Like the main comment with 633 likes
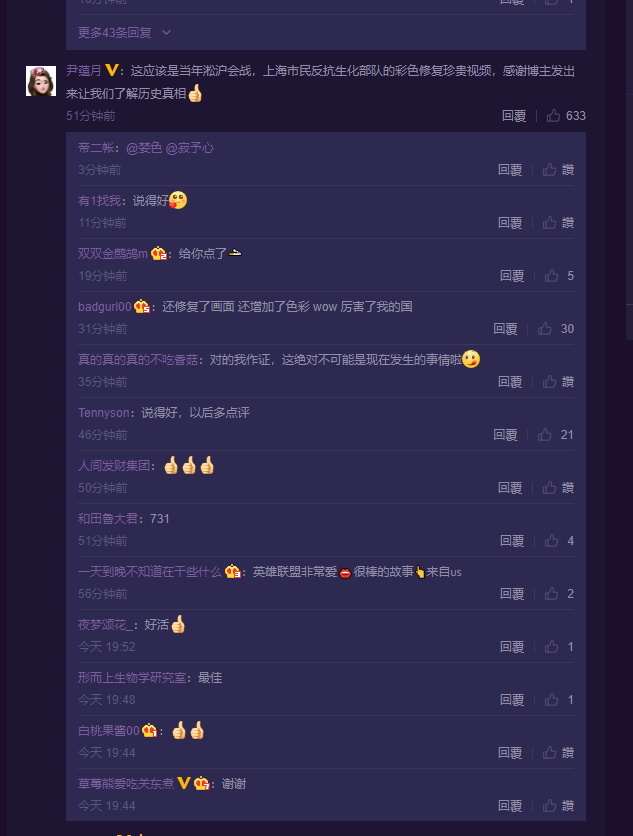This screenshot has height=836, width=633. click(x=553, y=116)
